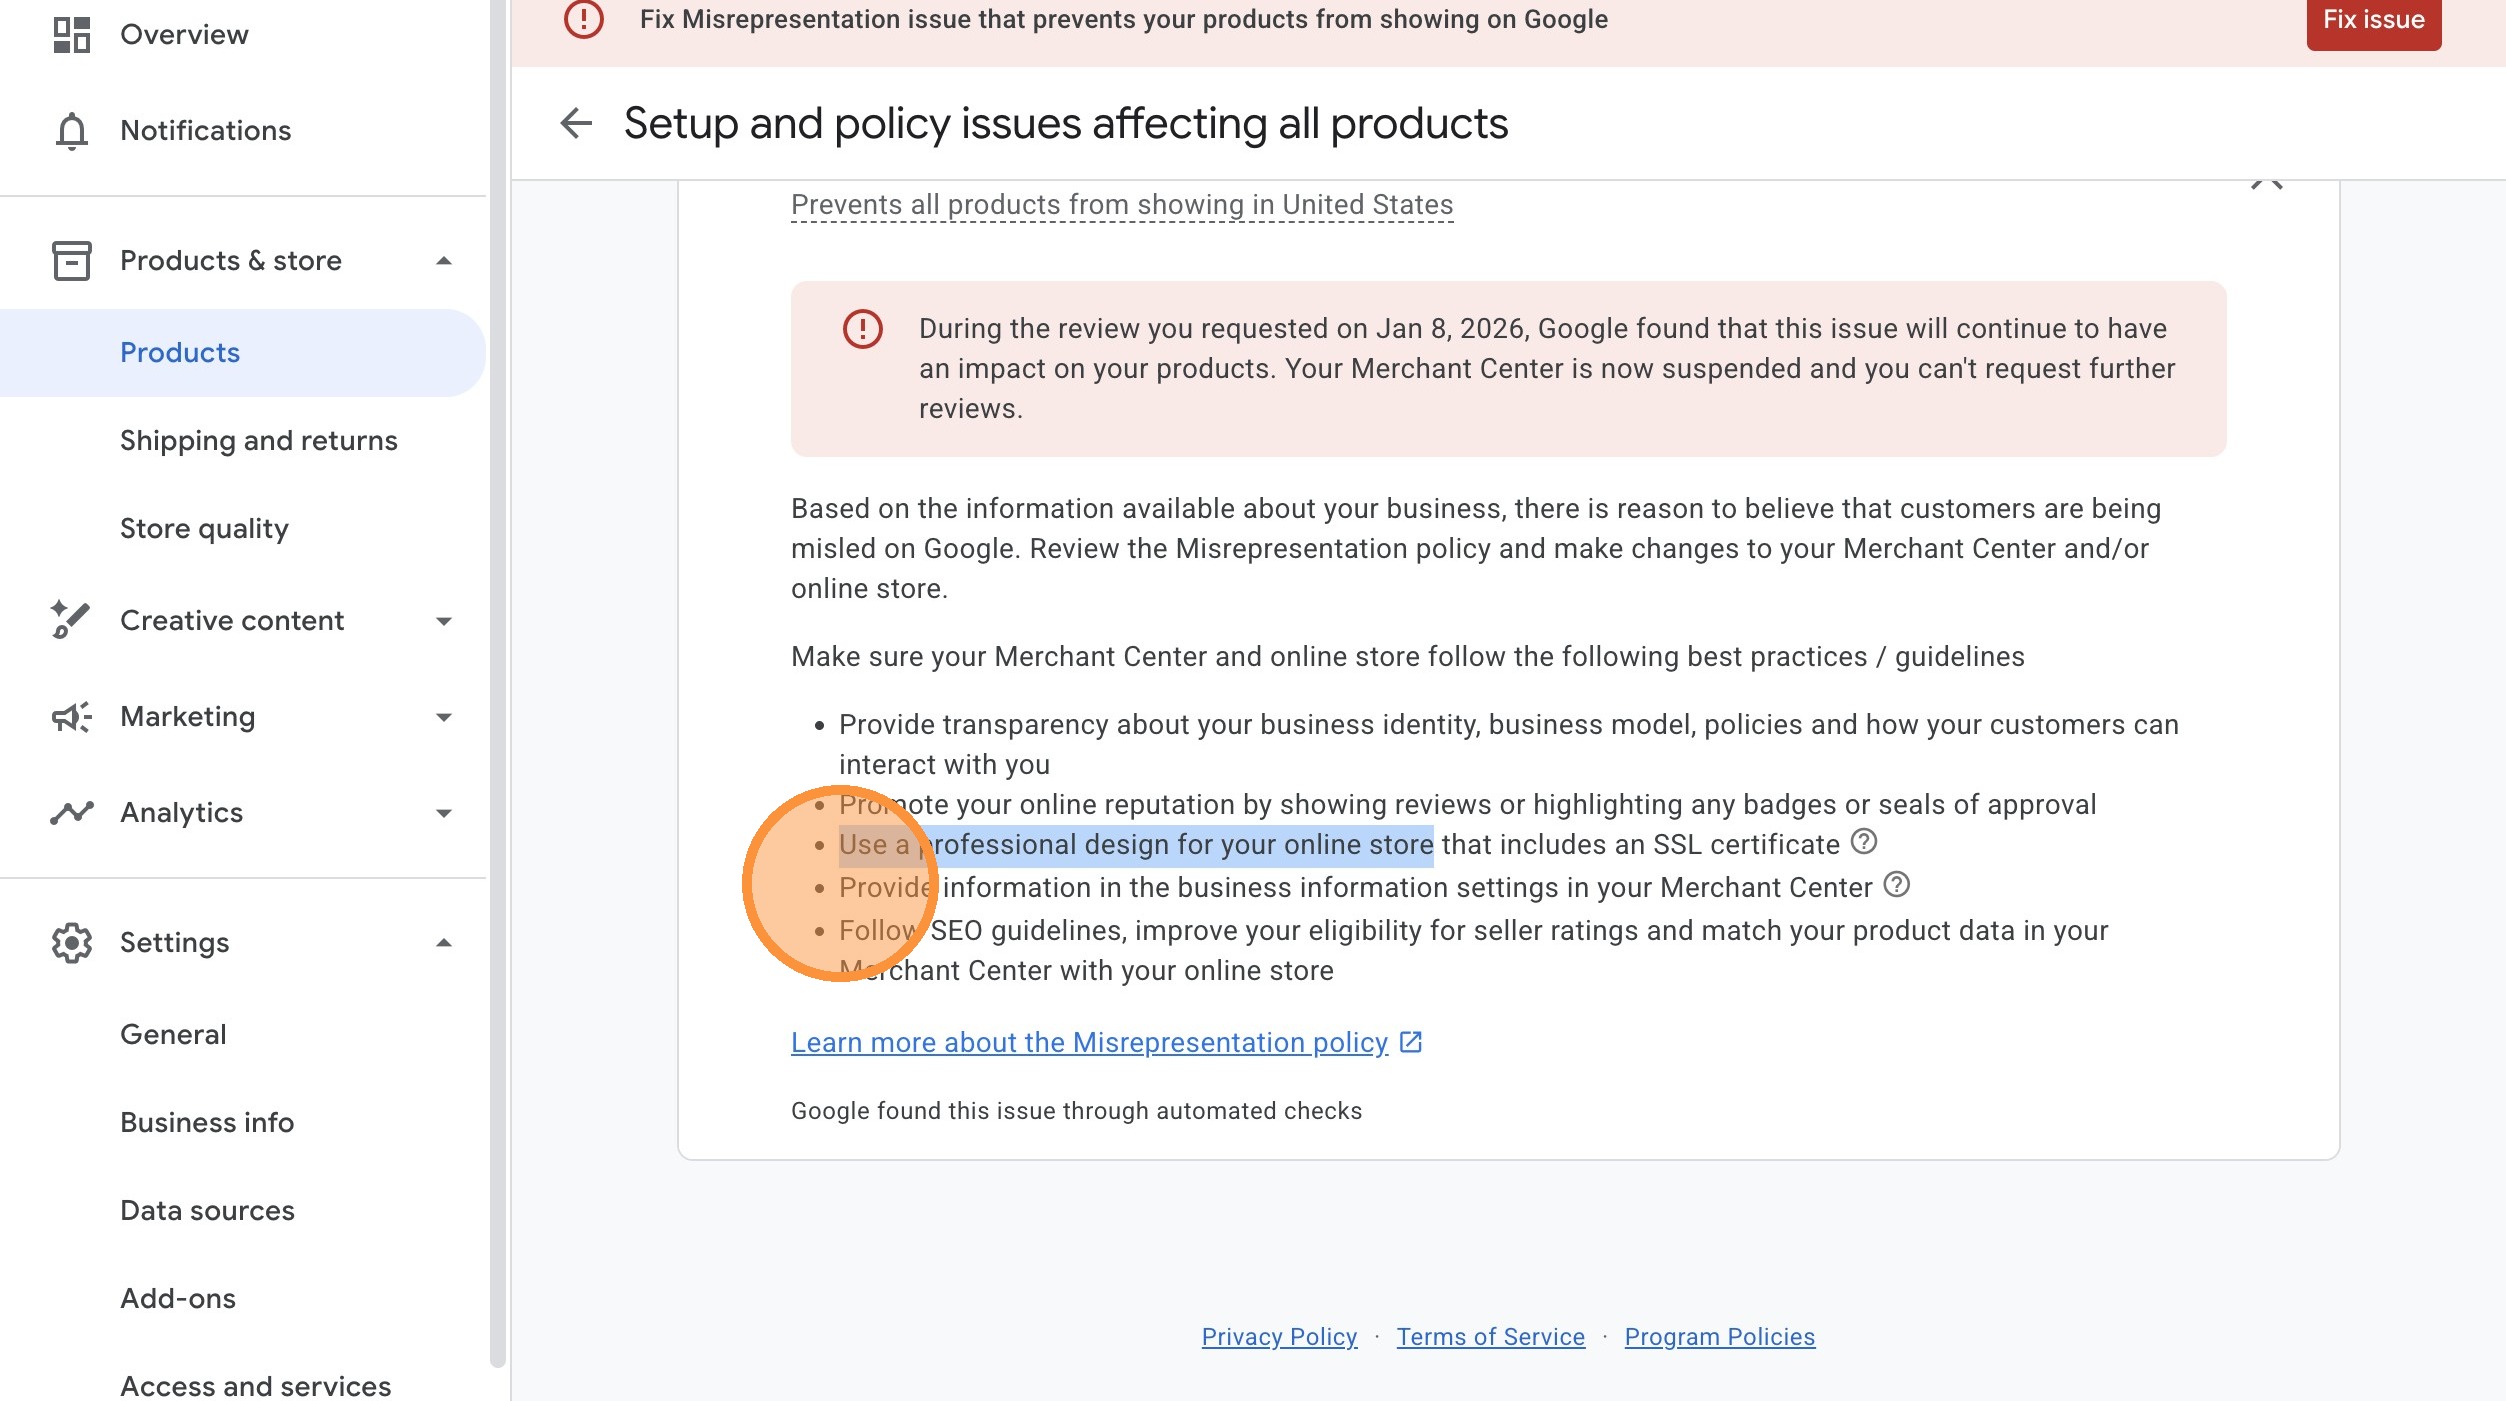Expand the Analytics menu arrow

click(x=444, y=813)
